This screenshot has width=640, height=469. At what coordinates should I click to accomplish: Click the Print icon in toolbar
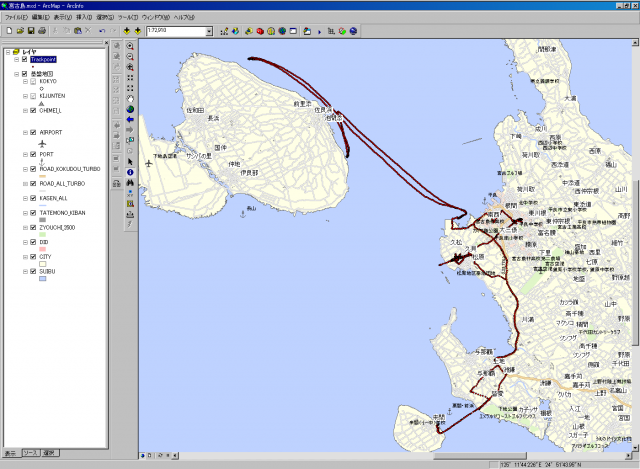pos(43,31)
